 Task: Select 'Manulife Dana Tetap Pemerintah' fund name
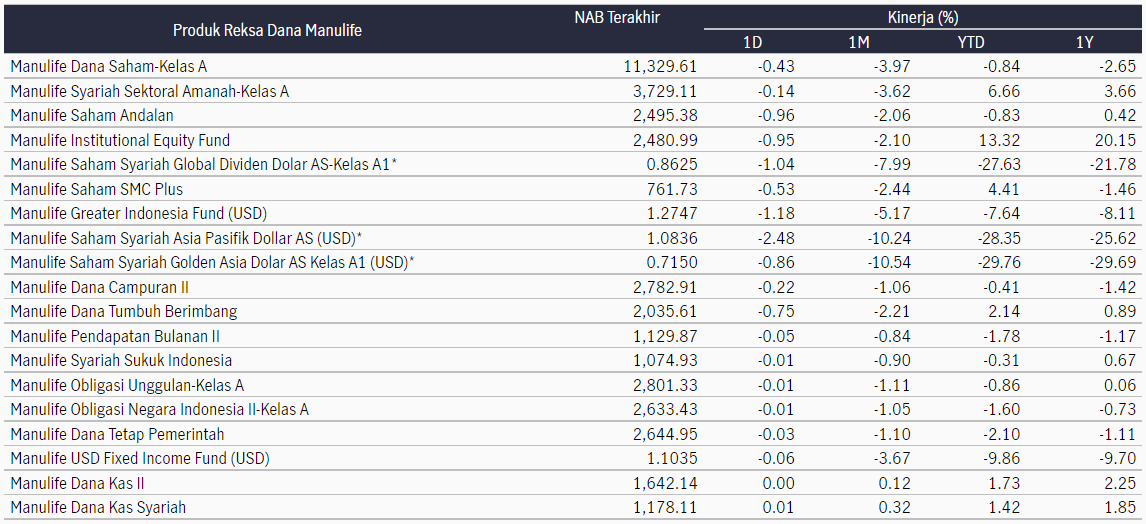[x=117, y=434]
